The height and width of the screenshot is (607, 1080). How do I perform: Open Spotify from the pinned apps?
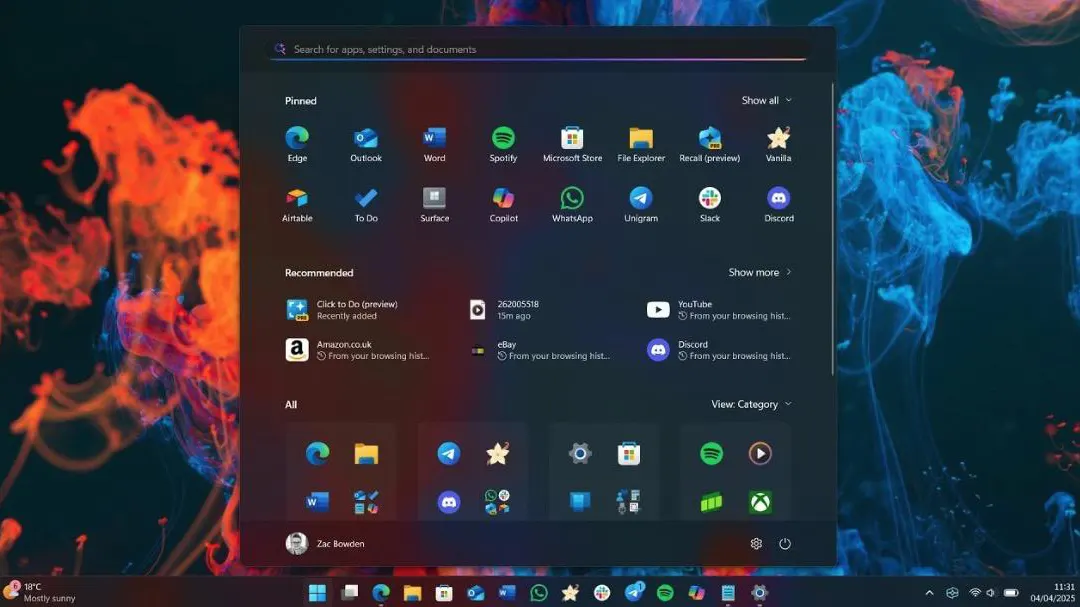pos(503,141)
